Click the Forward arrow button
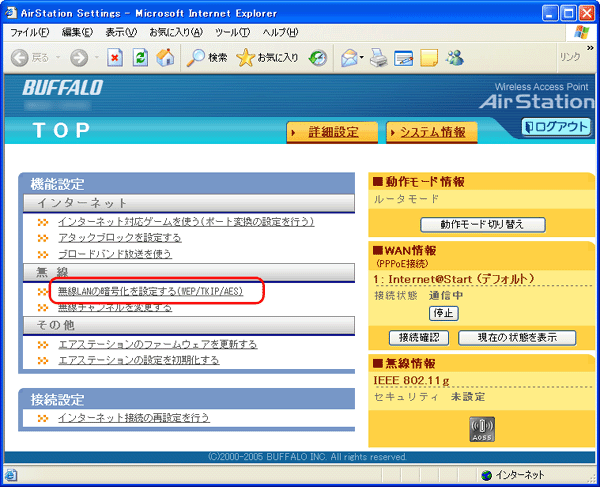The height and width of the screenshot is (487, 600). tap(79, 58)
